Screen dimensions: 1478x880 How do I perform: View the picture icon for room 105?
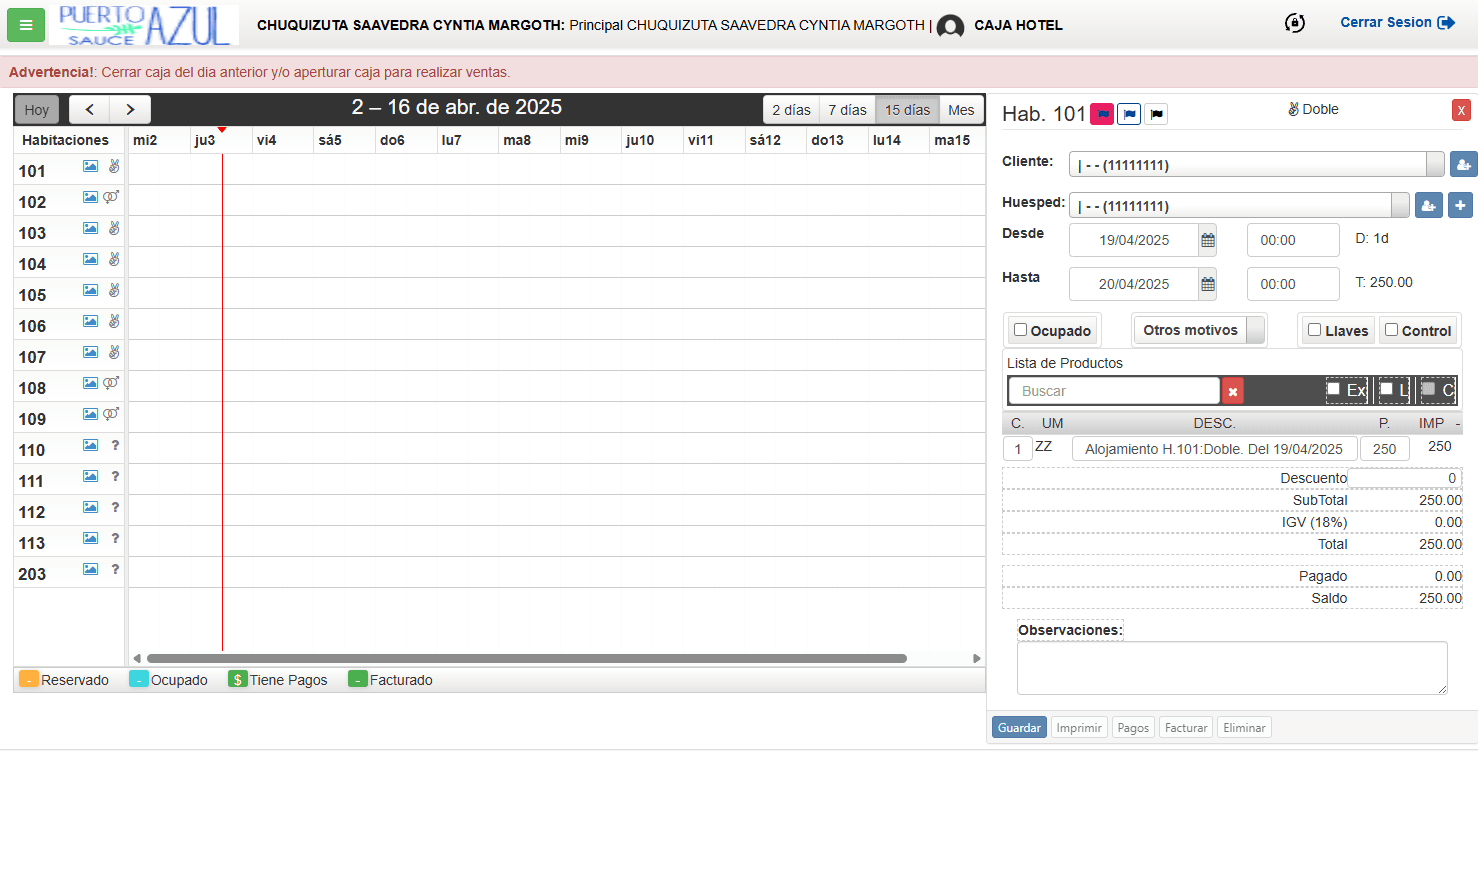90,290
